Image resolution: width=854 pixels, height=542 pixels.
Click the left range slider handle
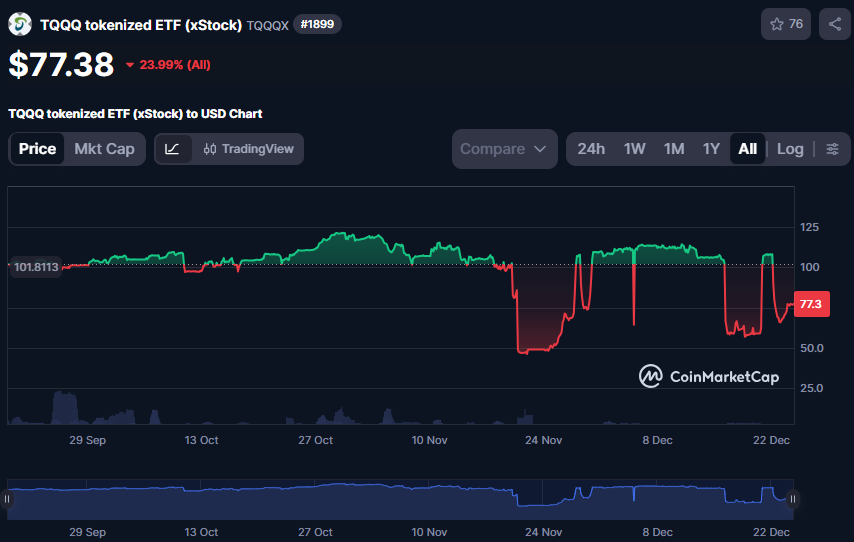(x=8, y=498)
